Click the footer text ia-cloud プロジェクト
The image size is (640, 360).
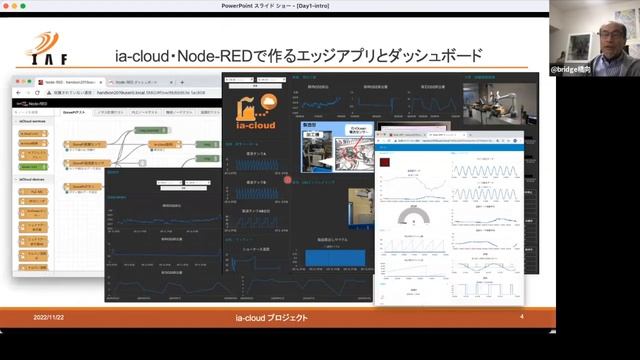tap(271, 318)
